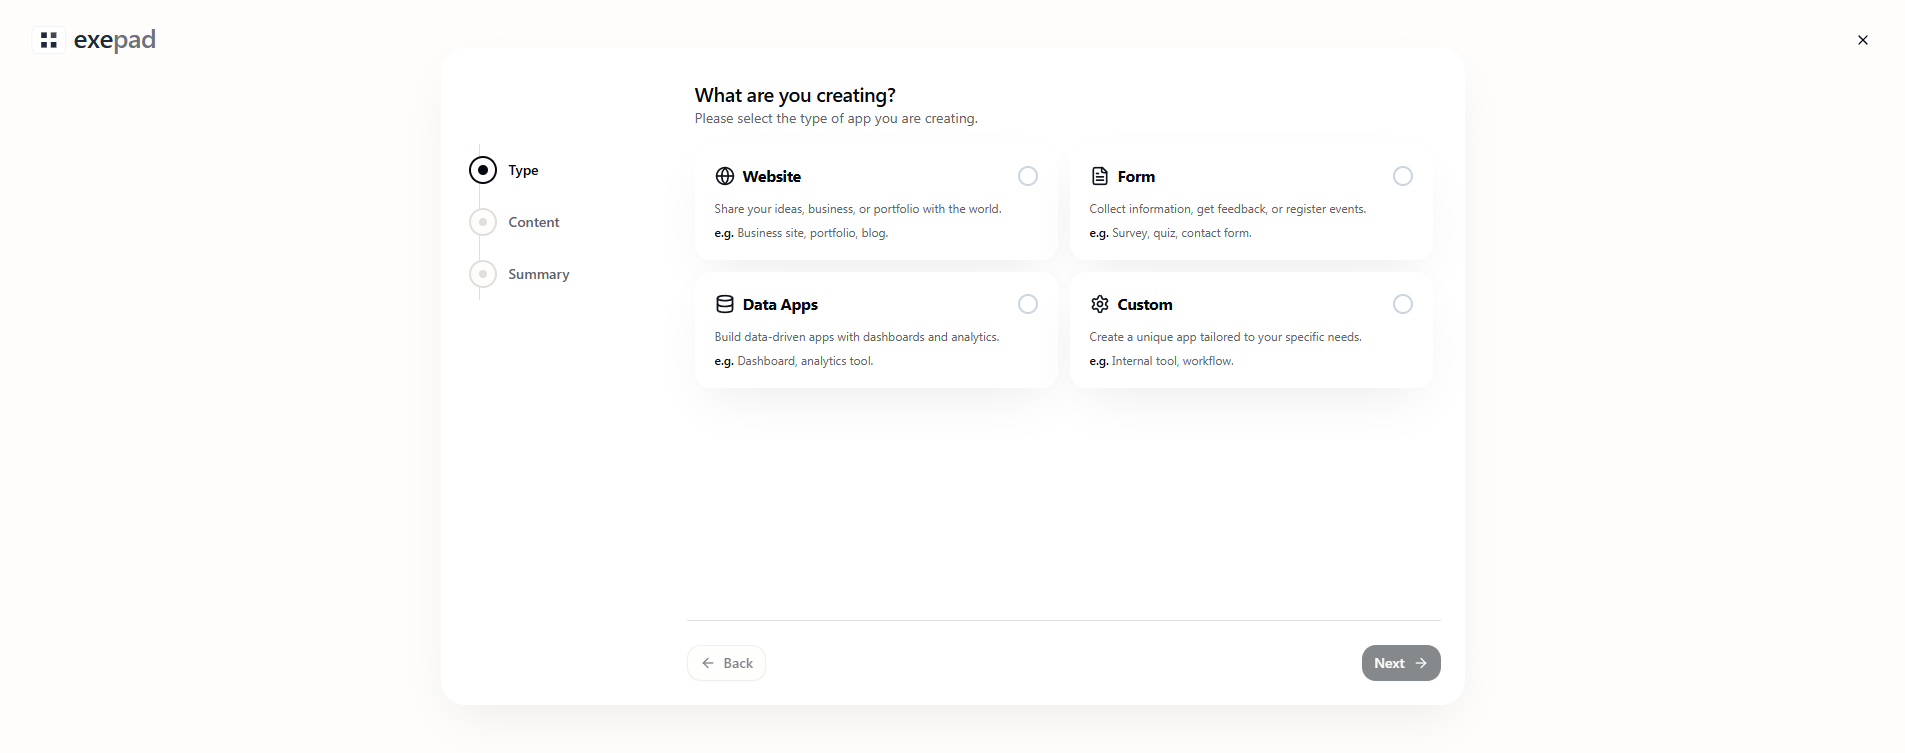The height and width of the screenshot is (753, 1905).
Task: Go to the Content step label
Action: click(x=534, y=222)
